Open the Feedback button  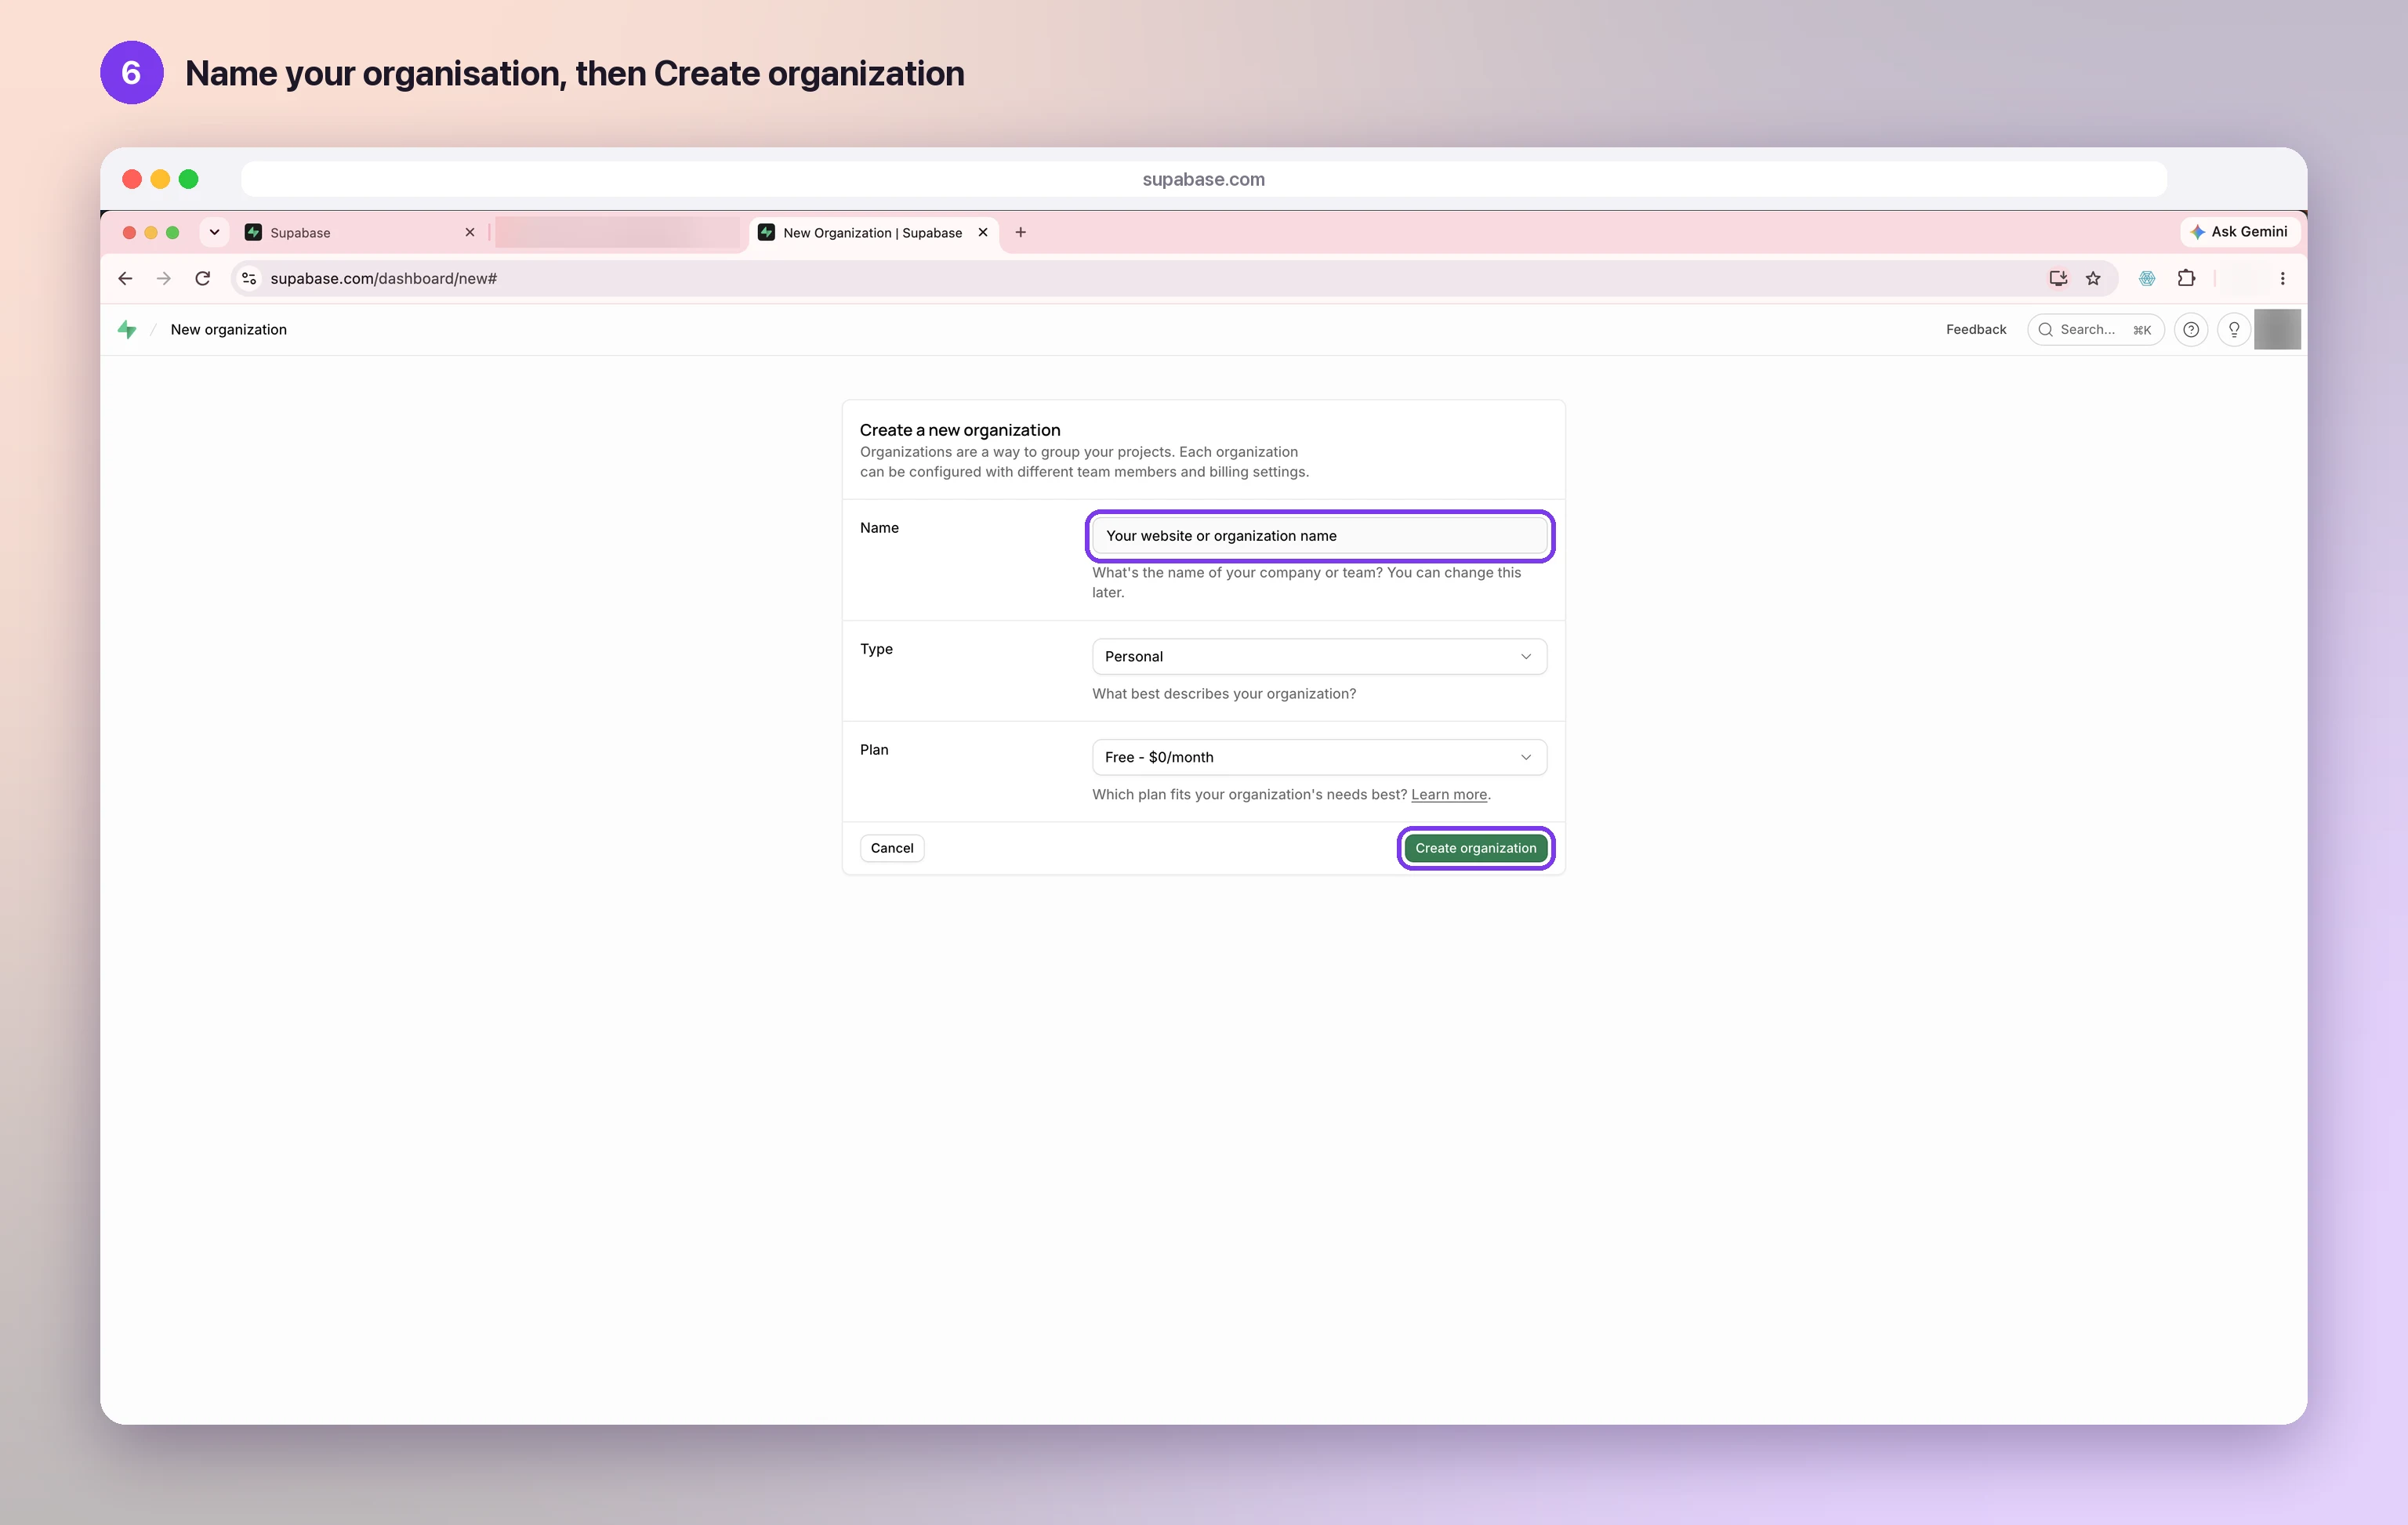[x=1976, y=329]
